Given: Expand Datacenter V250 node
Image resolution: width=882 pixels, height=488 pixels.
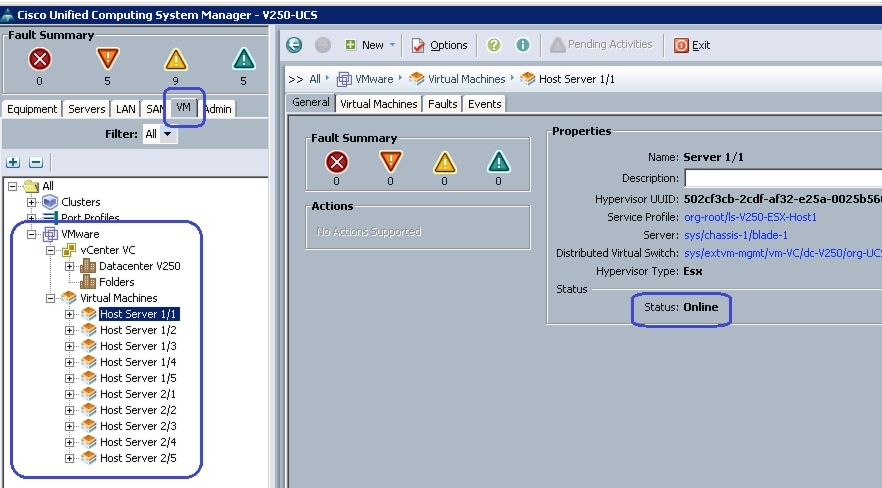Looking at the screenshot, I should click(x=69, y=266).
